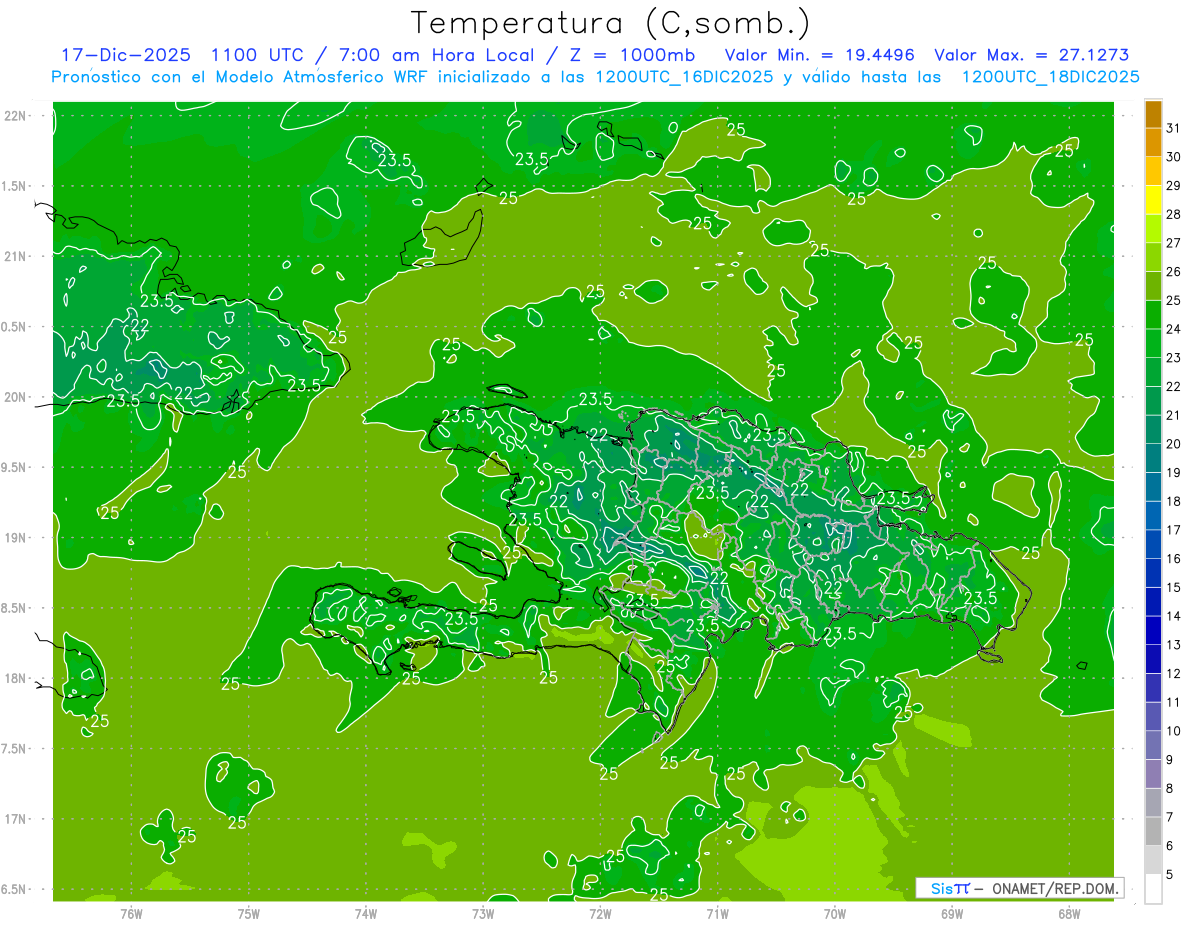The height and width of the screenshot is (927, 1200).
Task: Click the "75W" longitude axis label
Action: (x=249, y=913)
